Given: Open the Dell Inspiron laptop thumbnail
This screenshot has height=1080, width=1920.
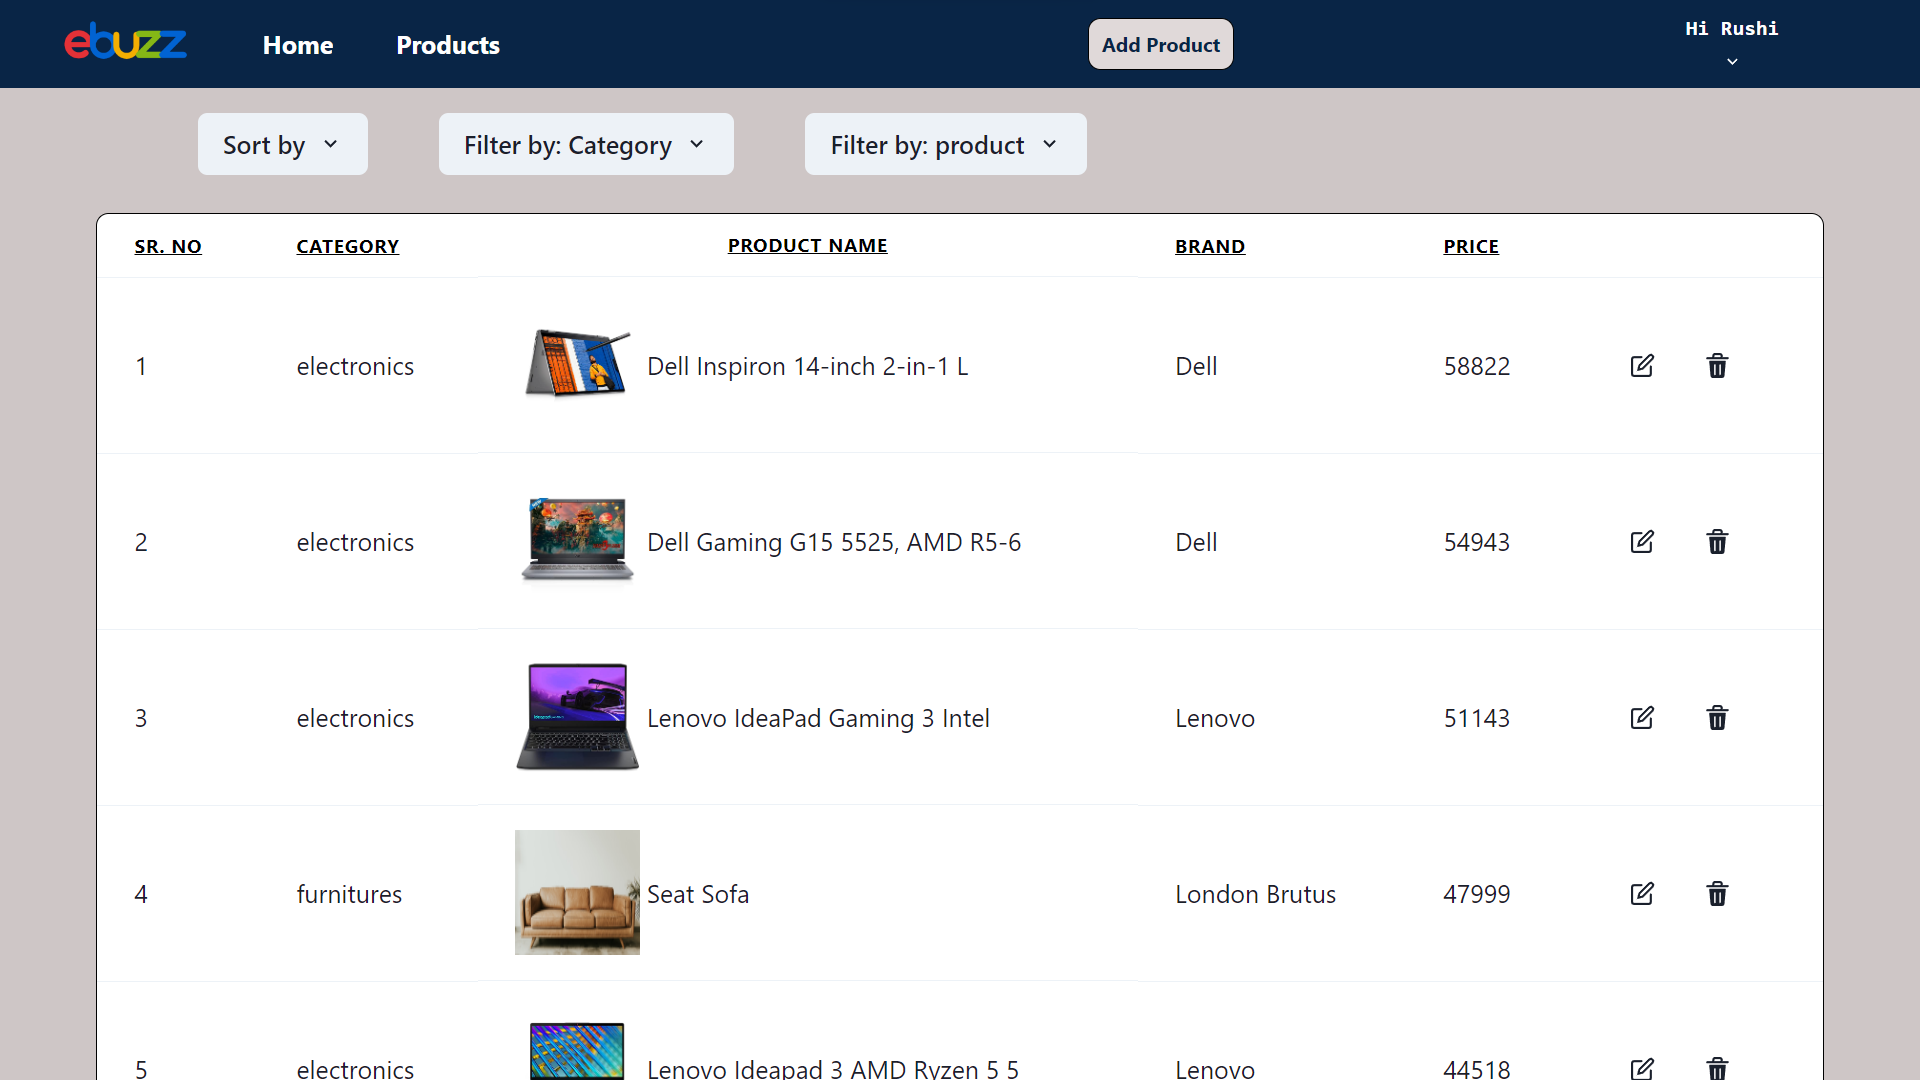Looking at the screenshot, I should tap(577, 364).
